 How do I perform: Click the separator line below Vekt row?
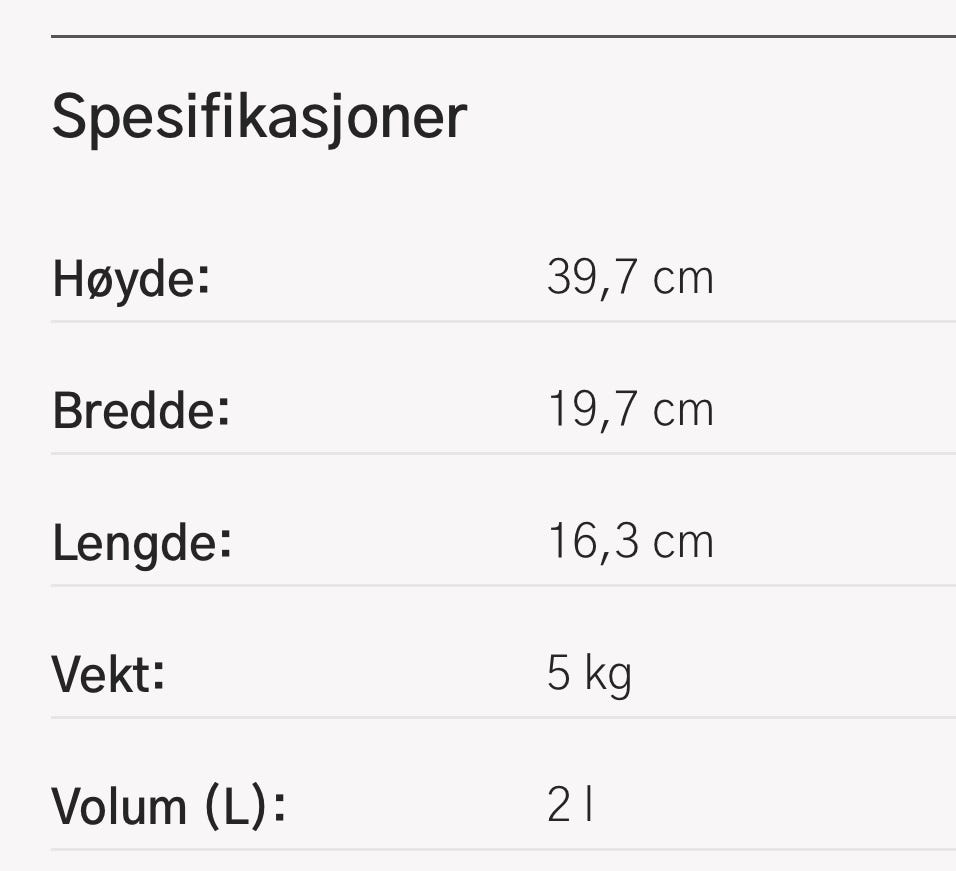click(504, 718)
